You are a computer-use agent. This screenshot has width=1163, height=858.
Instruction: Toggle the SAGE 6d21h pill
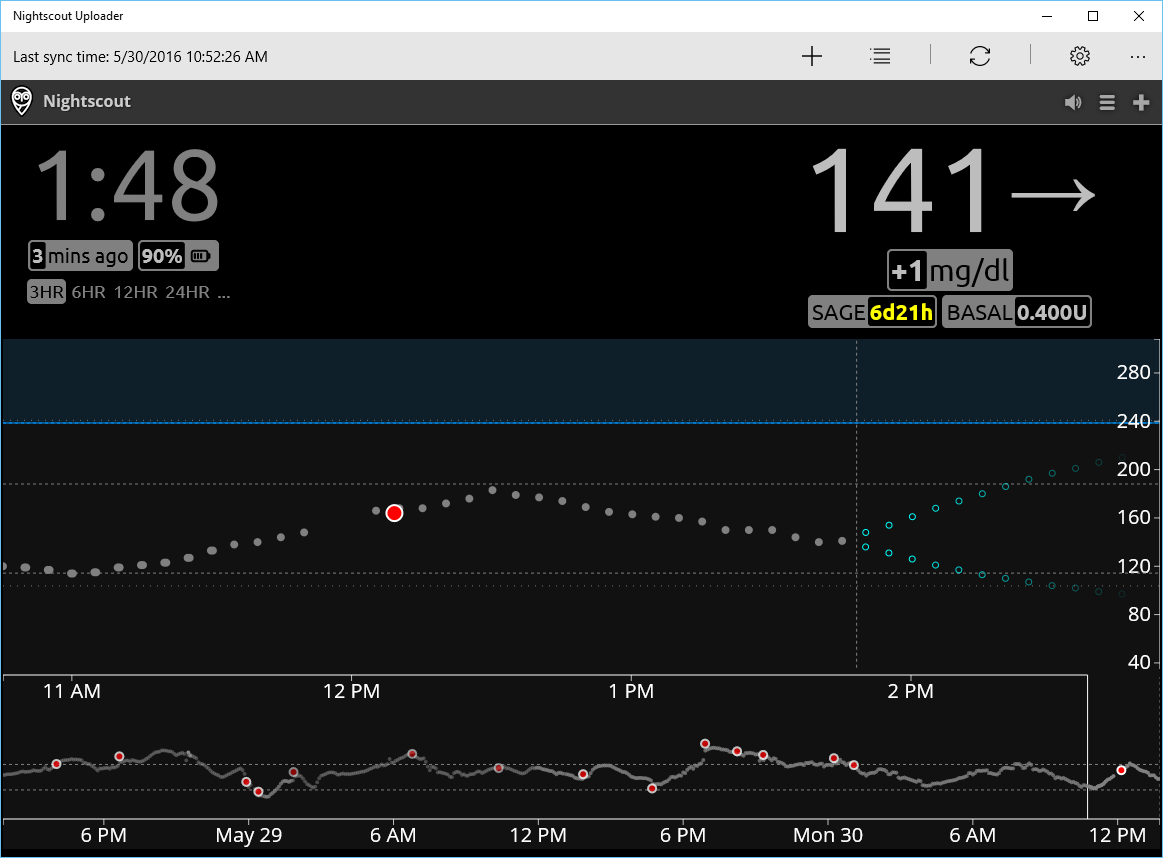click(x=872, y=311)
